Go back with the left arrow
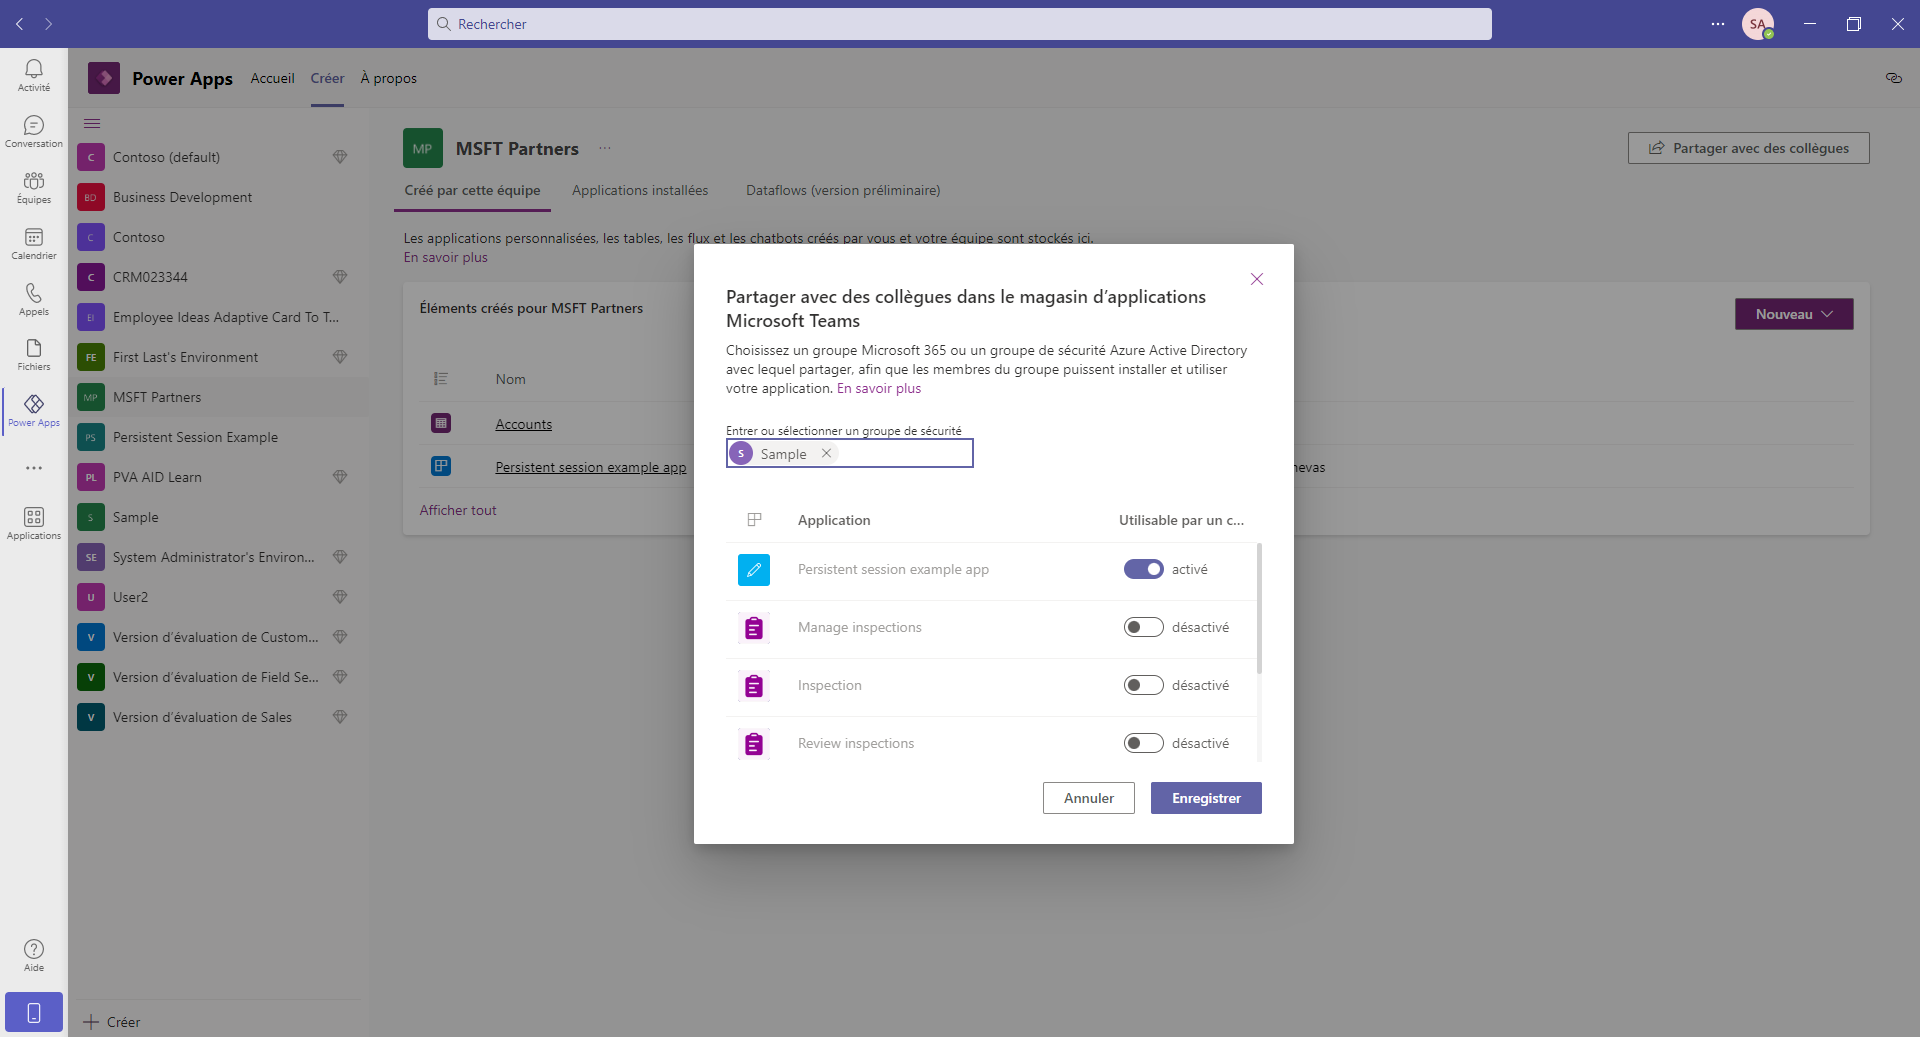The width and height of the screenshot is (1920, 1037). pos(20,24)
